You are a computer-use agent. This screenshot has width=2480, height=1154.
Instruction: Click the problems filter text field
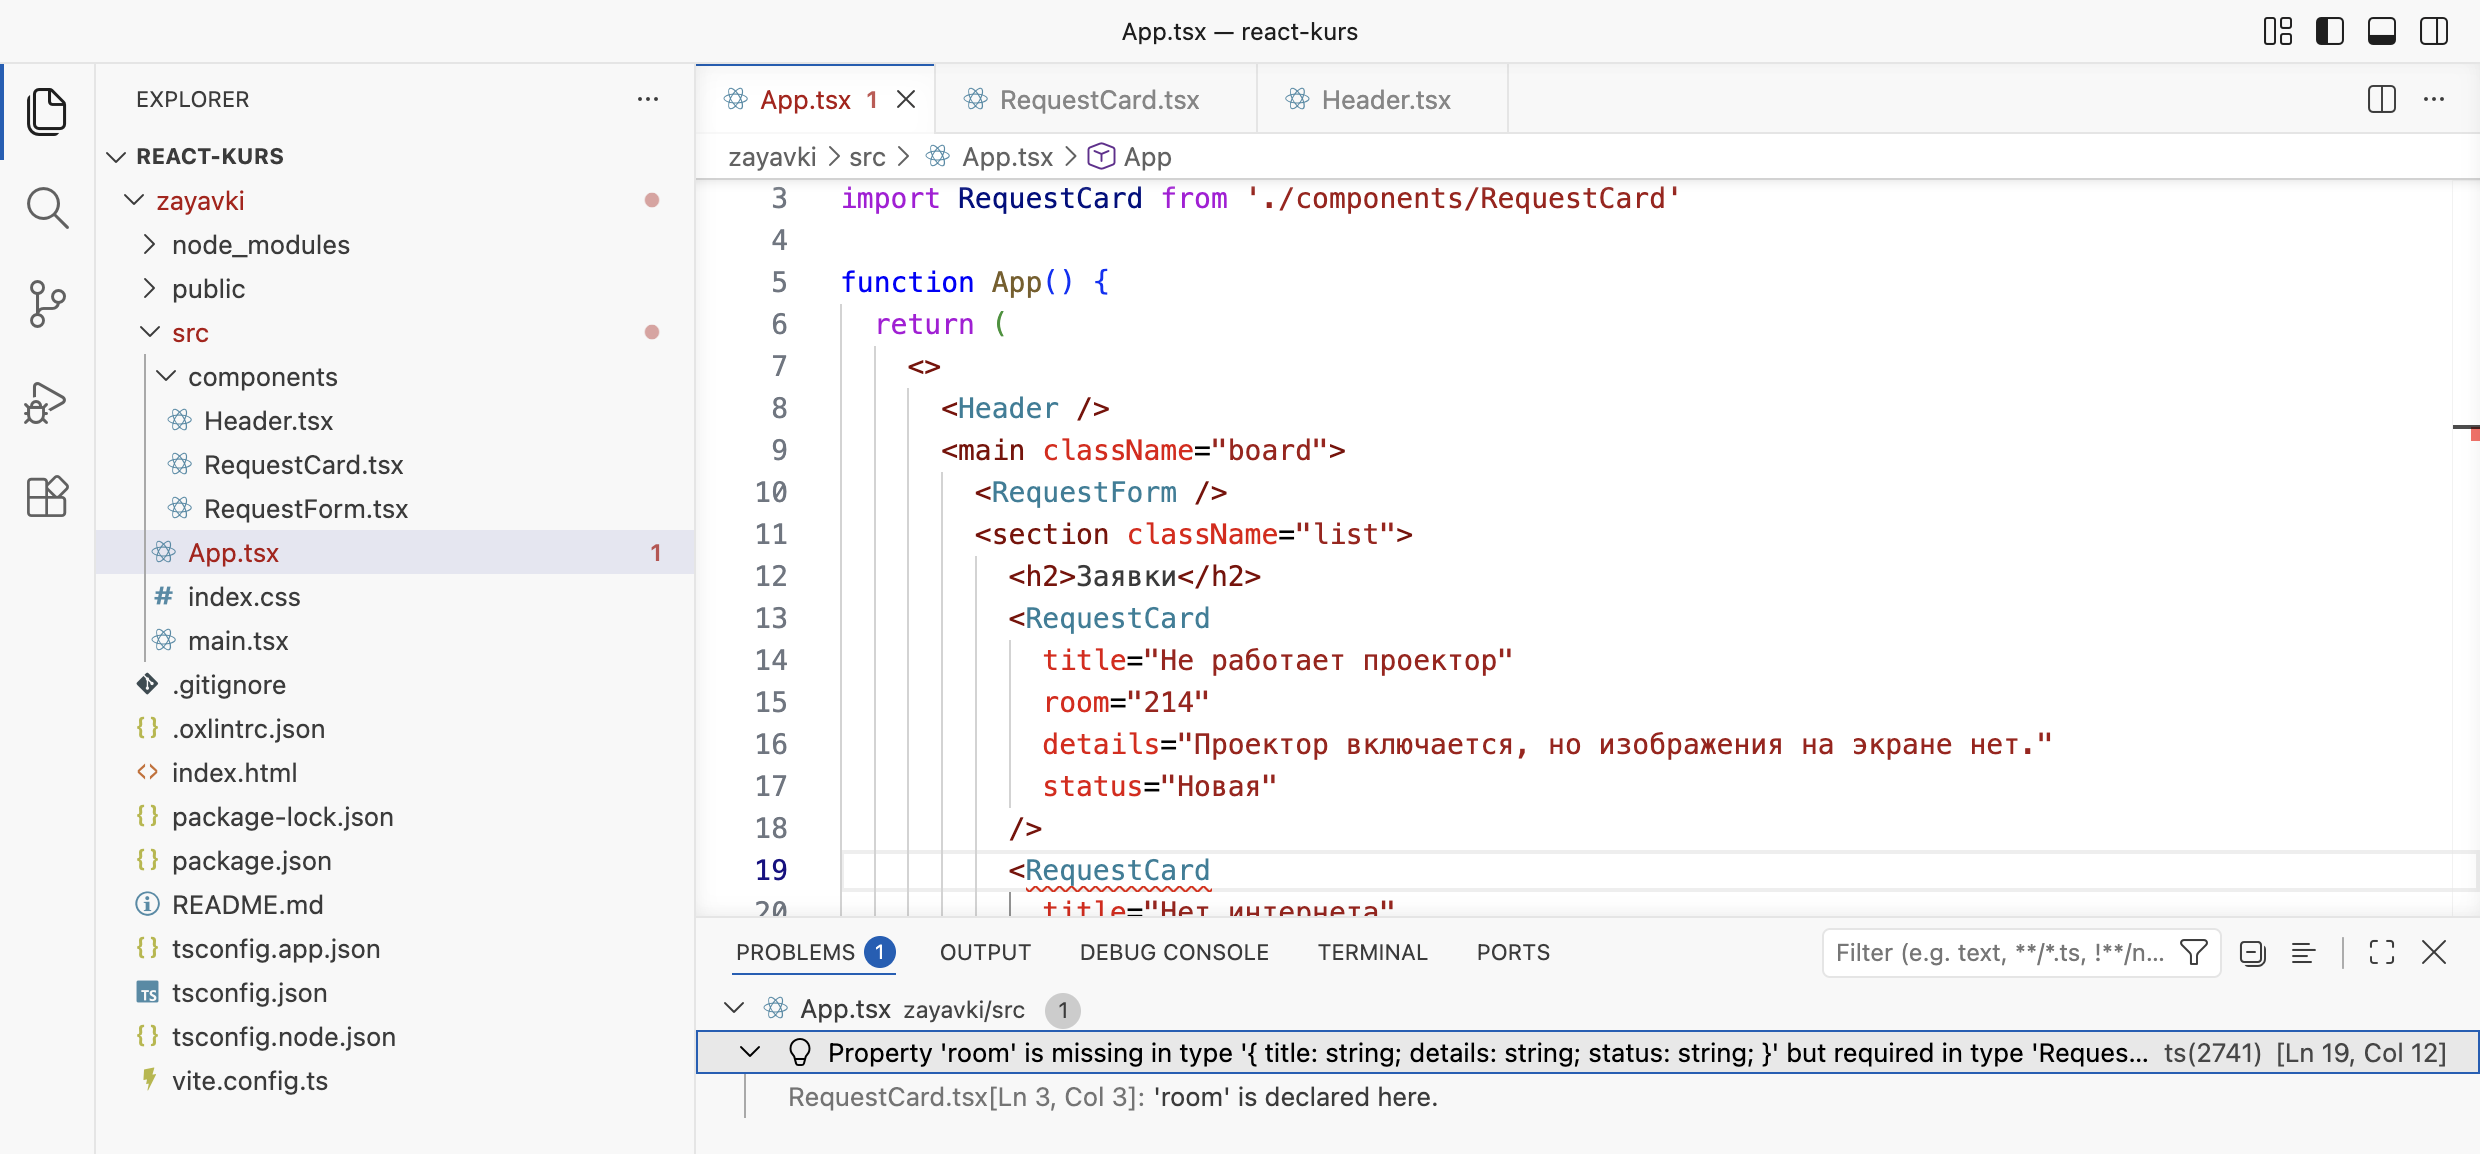click(1998, 952)
